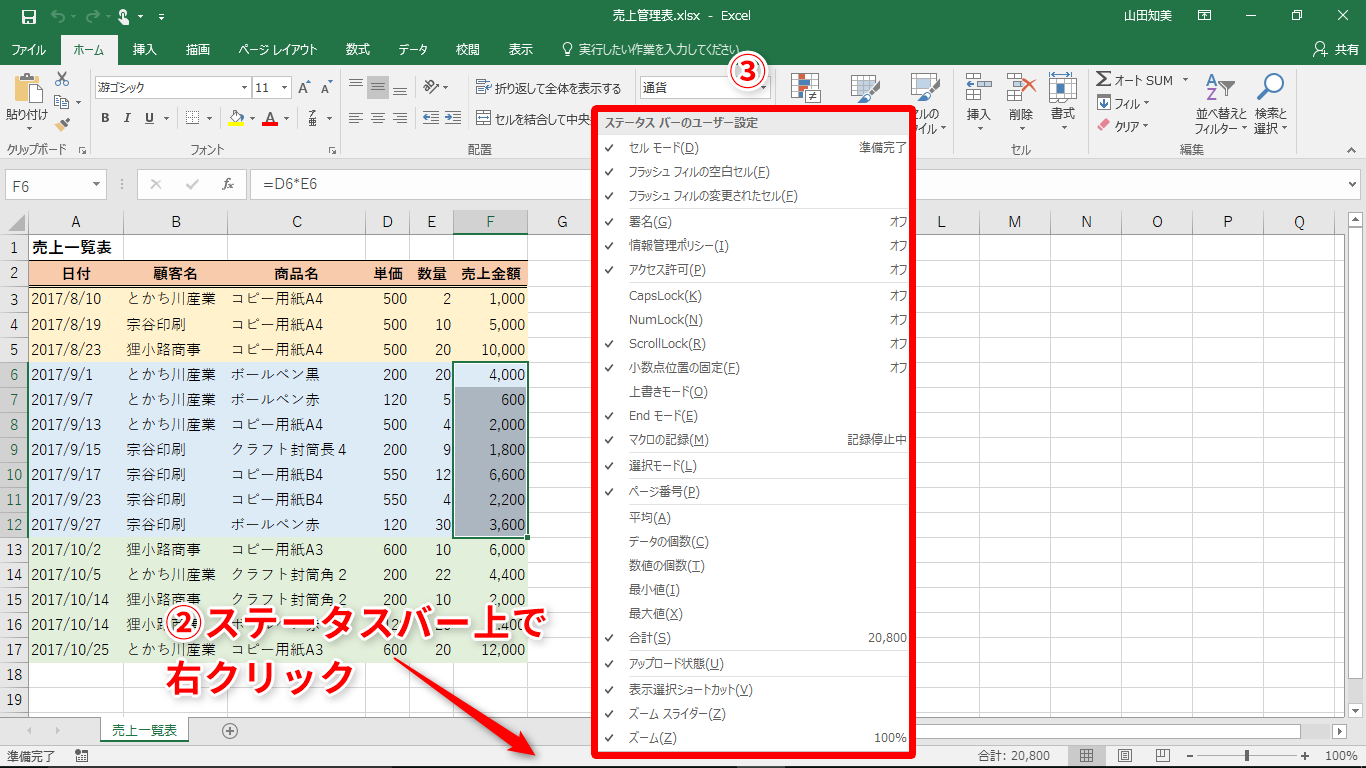Switch to Normal view in status bar
This screenshot has width=1366, height=768.
1087,756
